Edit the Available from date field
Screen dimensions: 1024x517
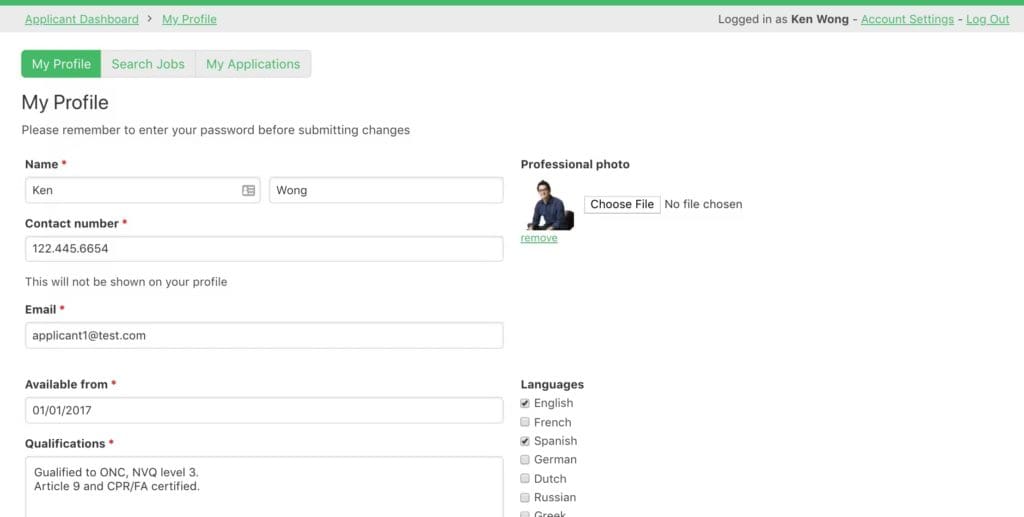pyautogui.click(x=264, y=410)
